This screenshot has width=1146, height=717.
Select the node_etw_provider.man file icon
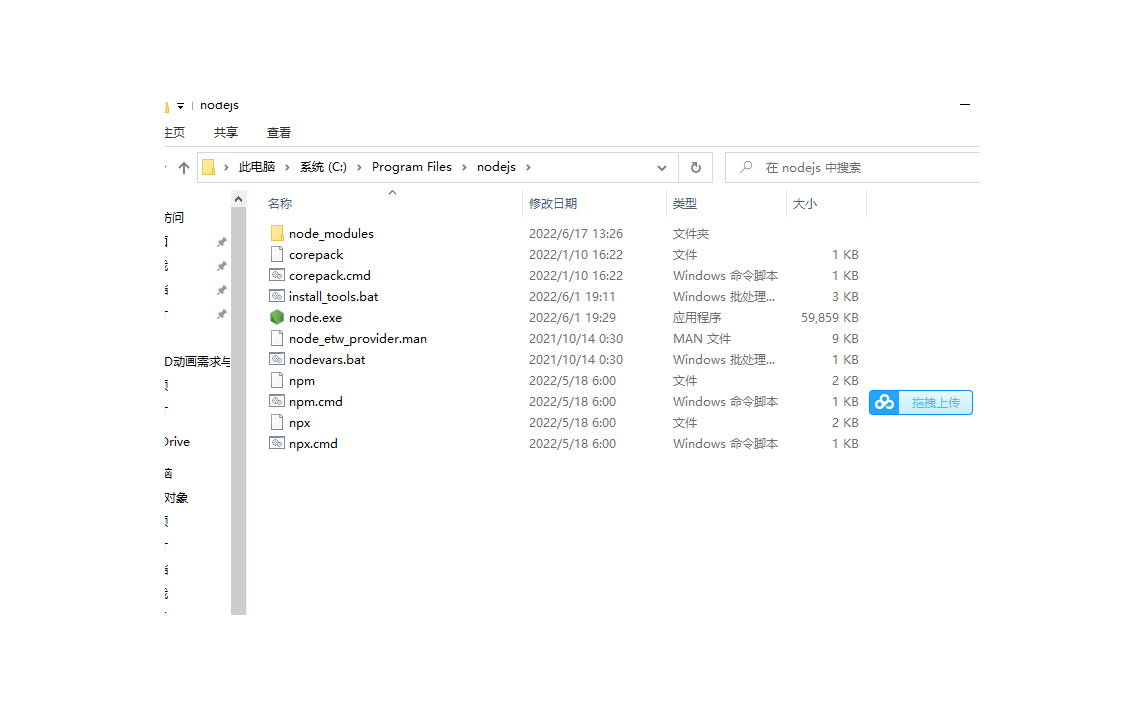pyautogui.click(x=277, y=338)
